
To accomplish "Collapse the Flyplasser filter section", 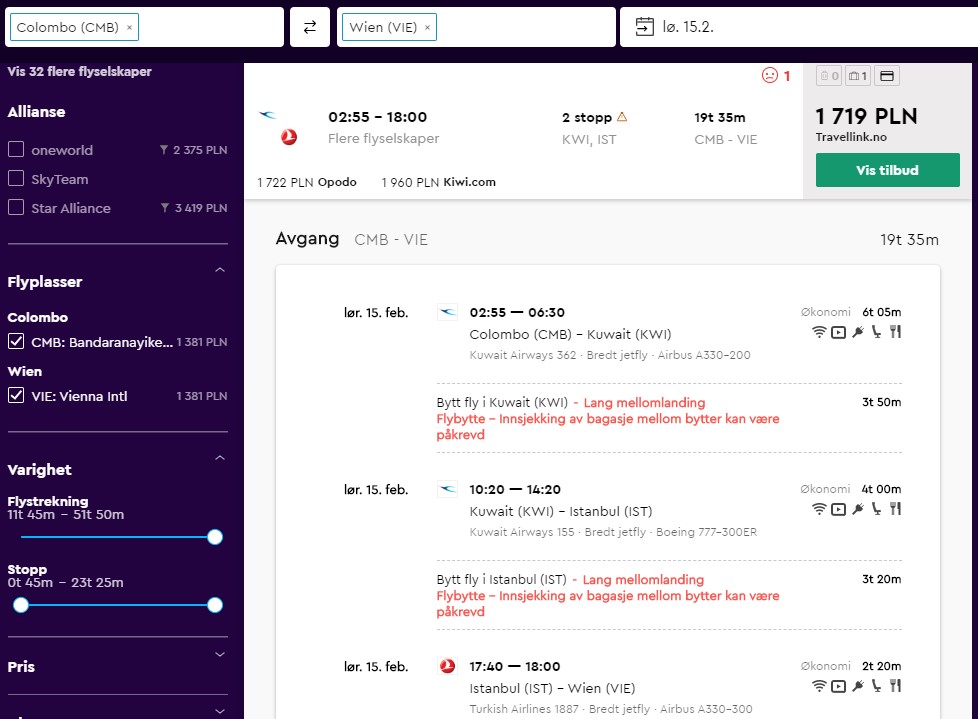I will click(x=220, y=270).
